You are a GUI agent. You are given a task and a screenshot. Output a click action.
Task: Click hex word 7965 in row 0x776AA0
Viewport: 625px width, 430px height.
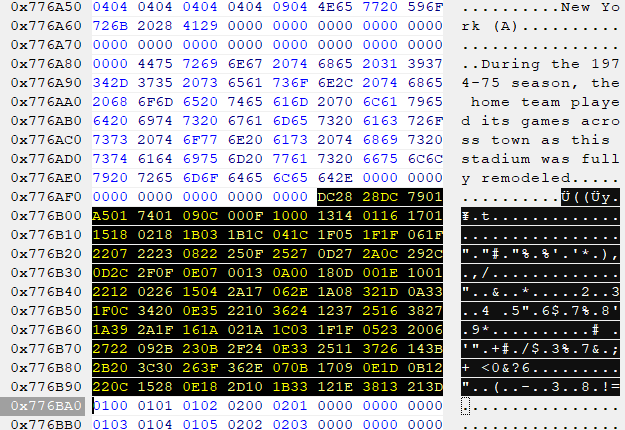click(x=425, y=102)
